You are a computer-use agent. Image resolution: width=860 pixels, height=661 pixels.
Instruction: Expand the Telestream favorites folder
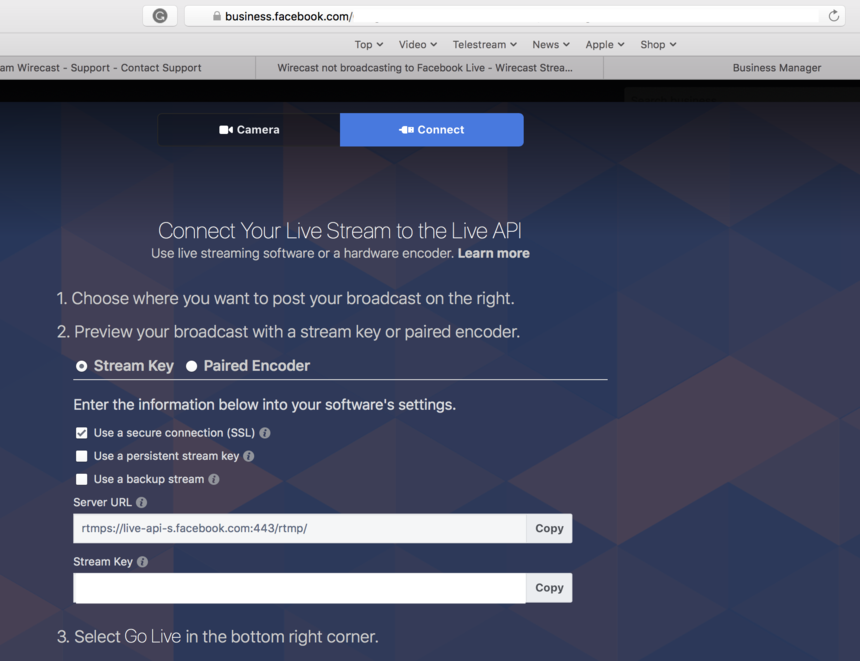[485, 44]
